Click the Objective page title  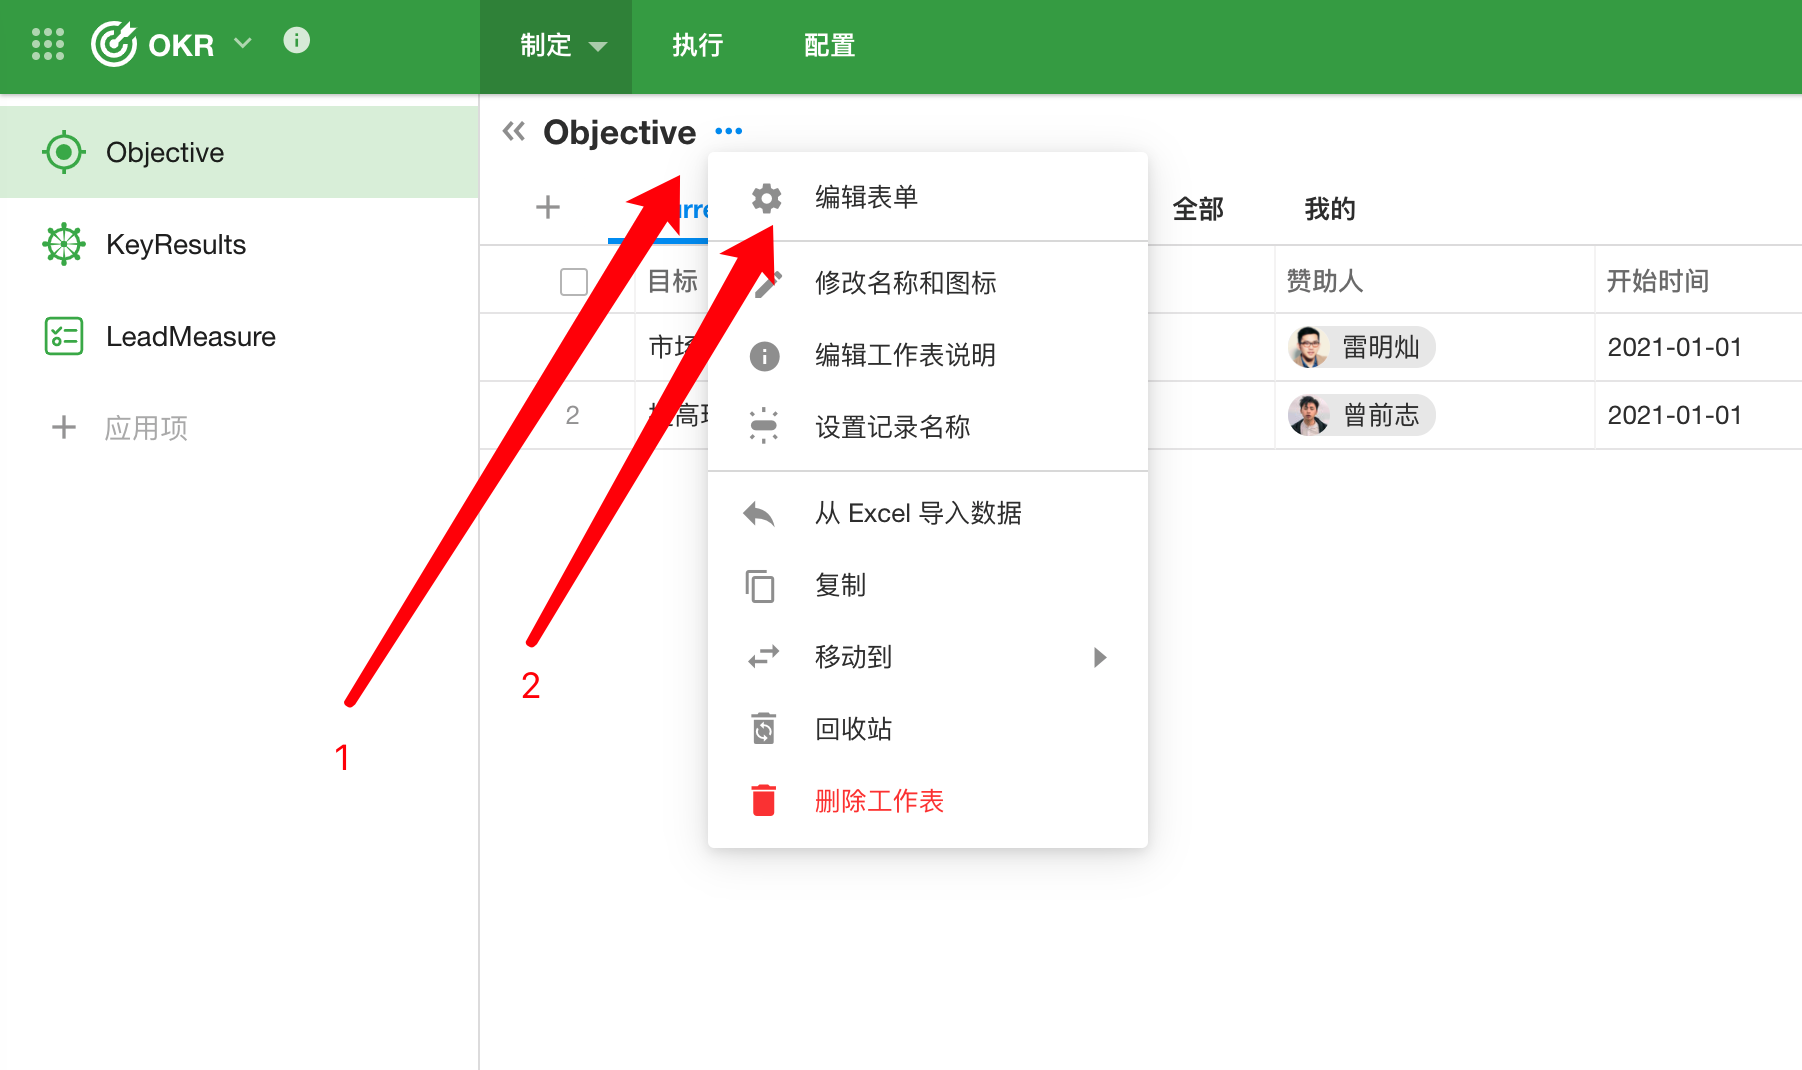click(620, 132)
